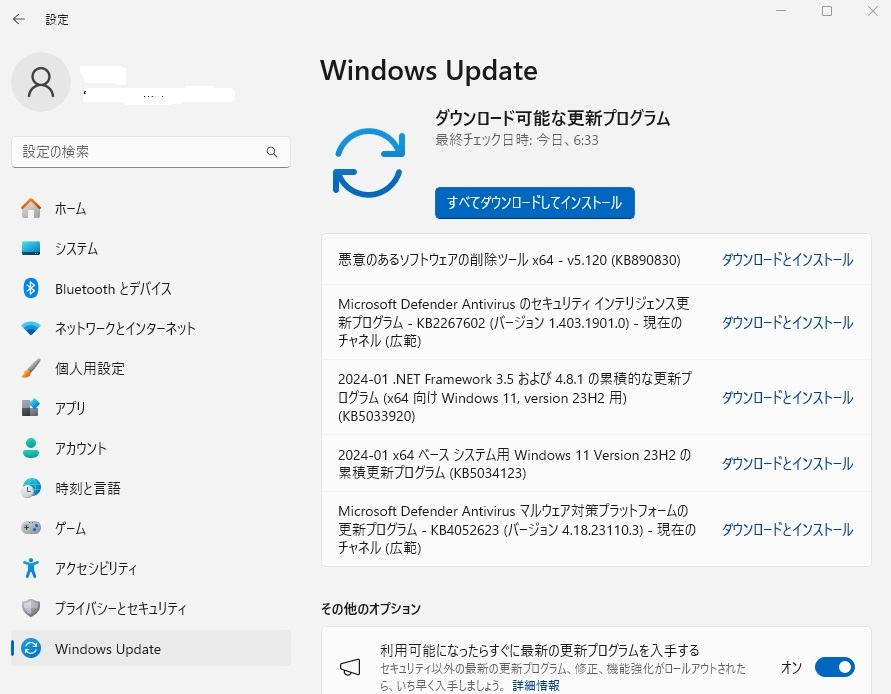Close the 設定 window
Screen dimensions: 891x694
point(873,11)
